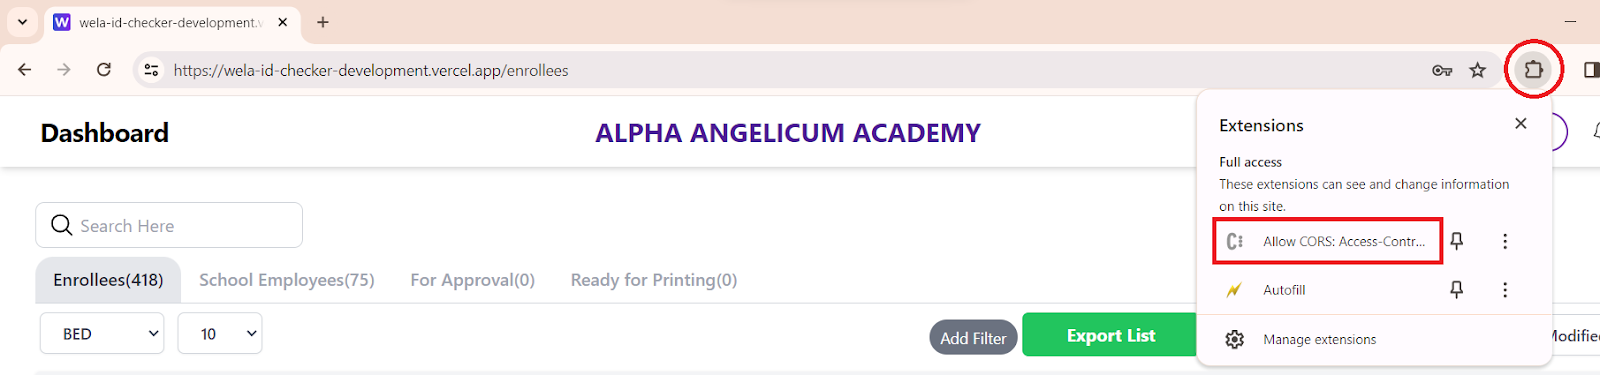Go back to the previous page
Screen dimensions: 1600x375
click(25, 70)
